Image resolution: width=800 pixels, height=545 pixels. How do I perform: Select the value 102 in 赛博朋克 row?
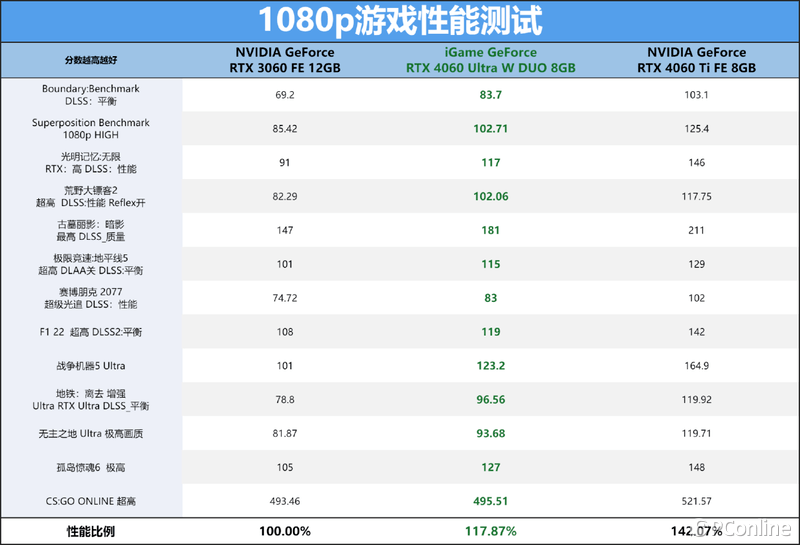(x=696, y=298)
